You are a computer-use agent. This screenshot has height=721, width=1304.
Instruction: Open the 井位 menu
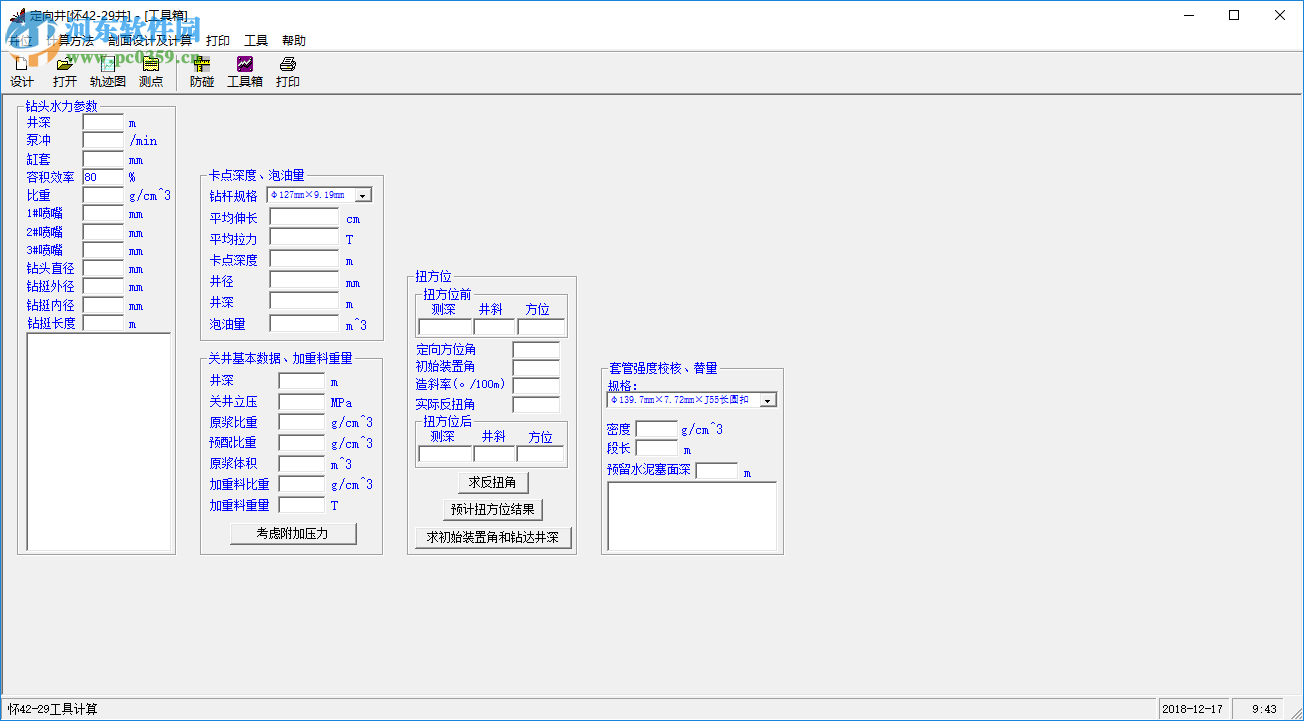click(20, 41)
